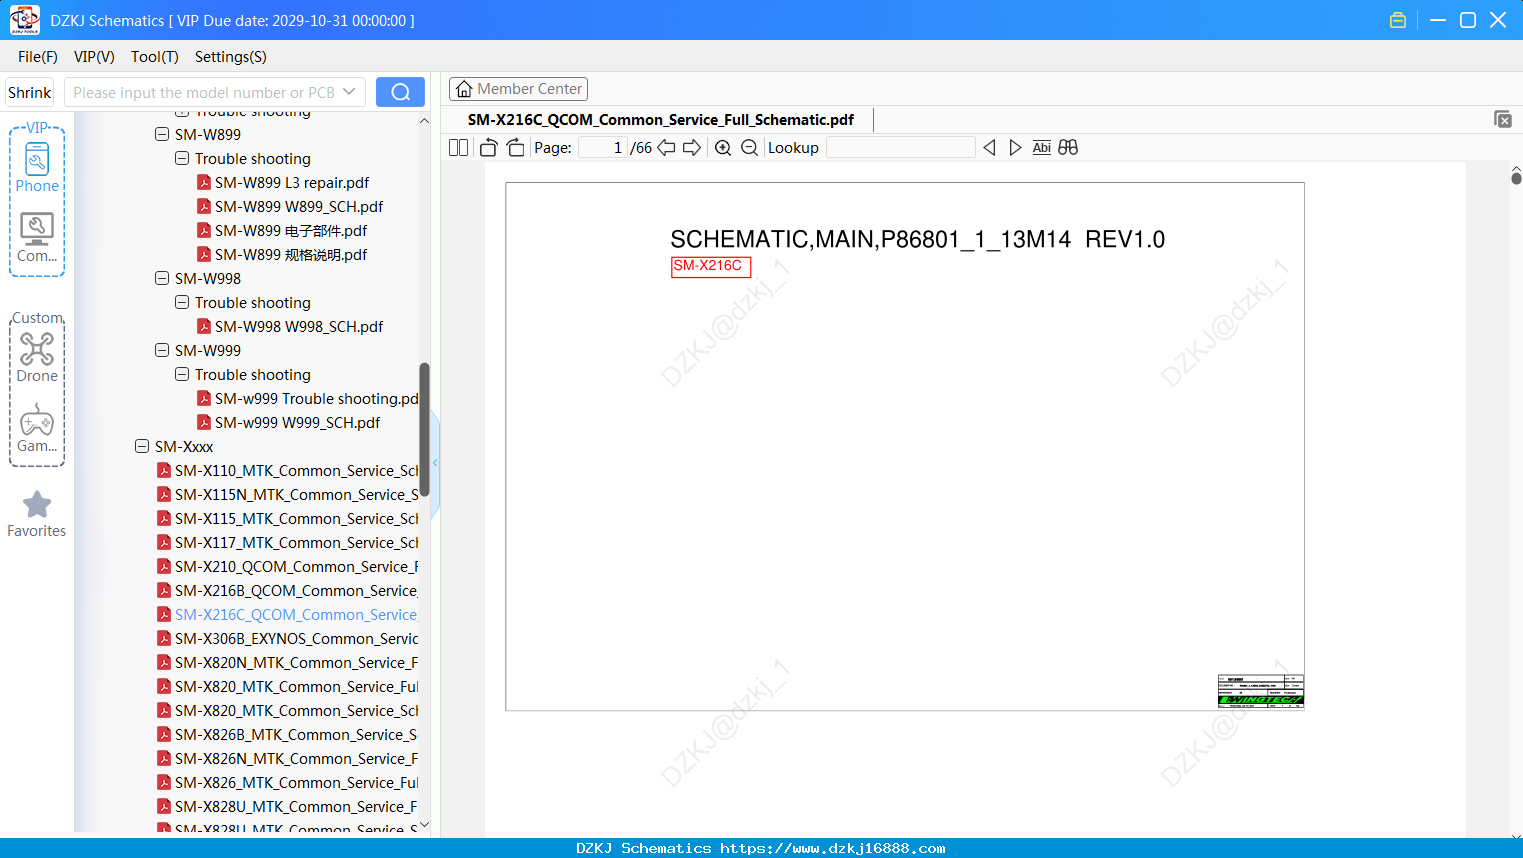Open the Drone category

(37, 357)
